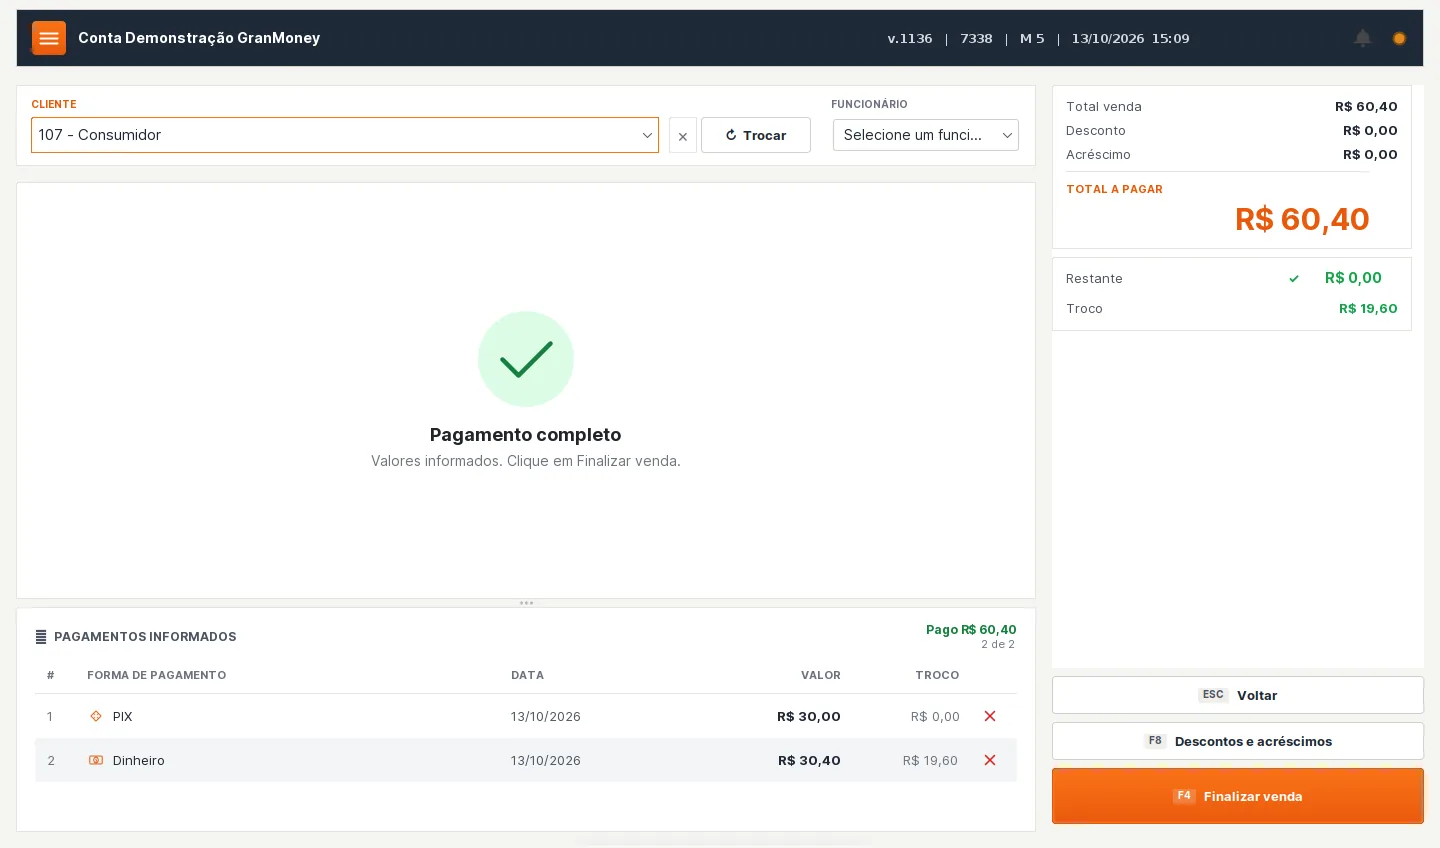Viewport: 1440px width, 848px height.
Task: Click the Dinheiro row troco R$ 19,60
Action: point(930,761)
